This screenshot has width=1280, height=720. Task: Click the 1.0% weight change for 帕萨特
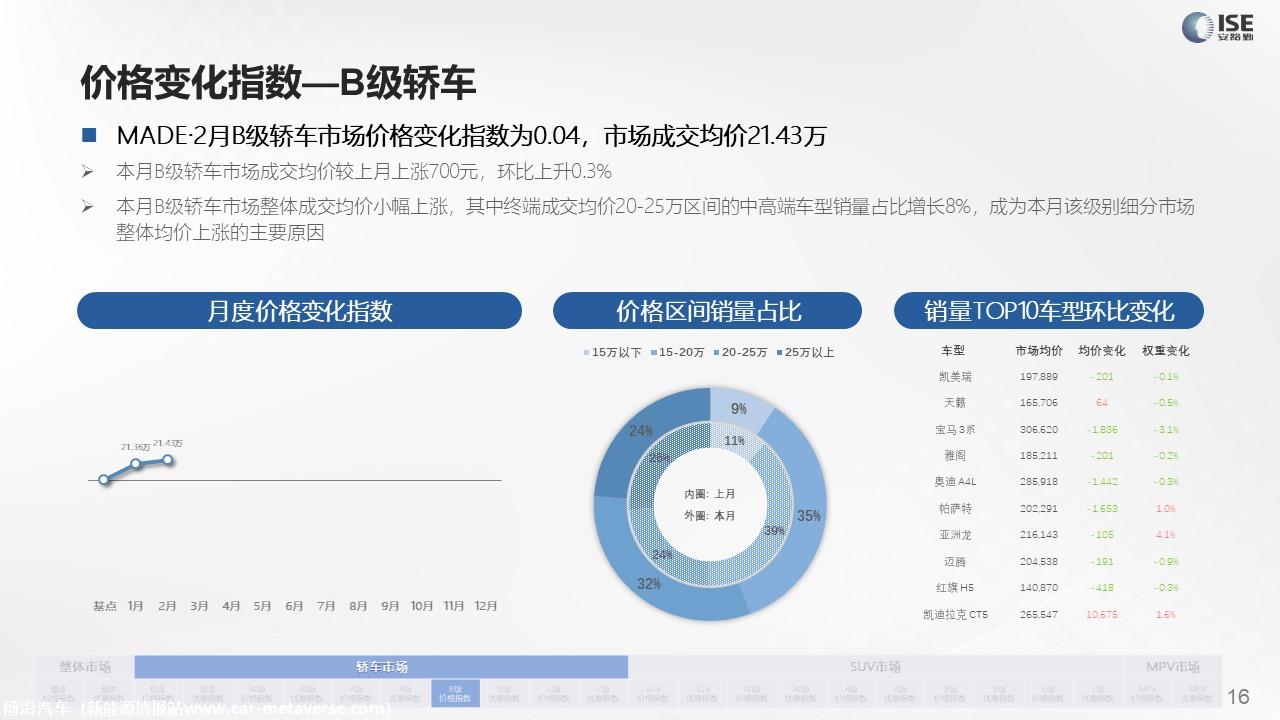click(1166, 508)
